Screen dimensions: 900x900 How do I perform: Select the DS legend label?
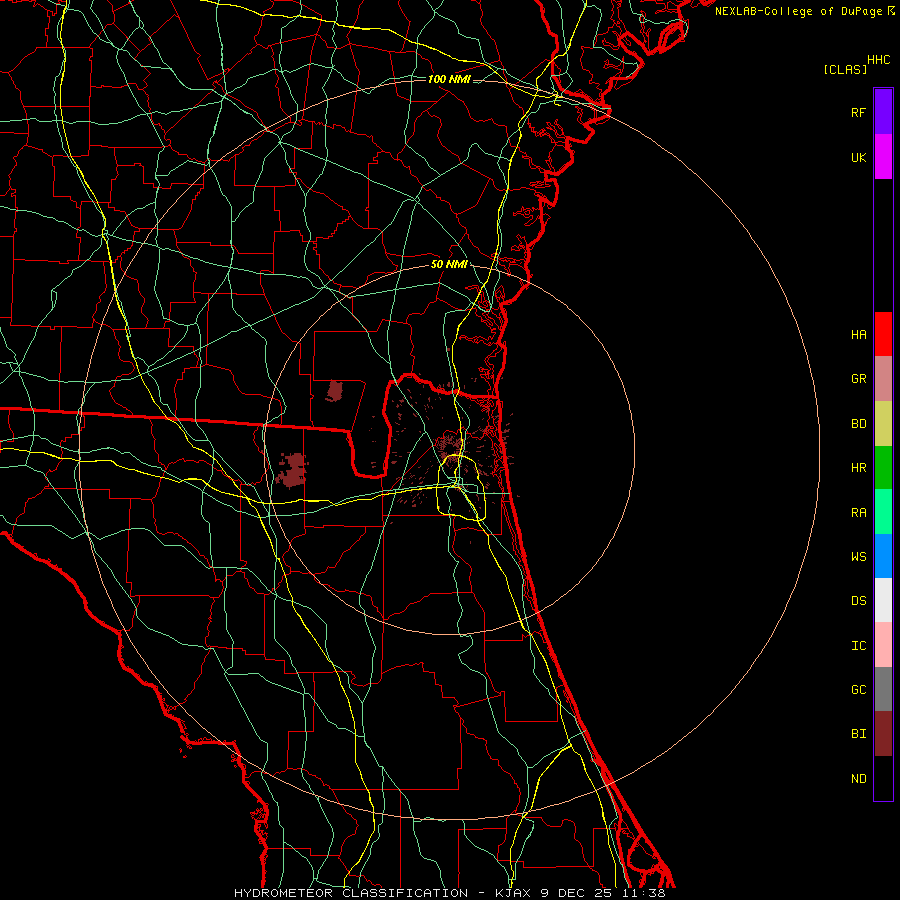point(858,601)
